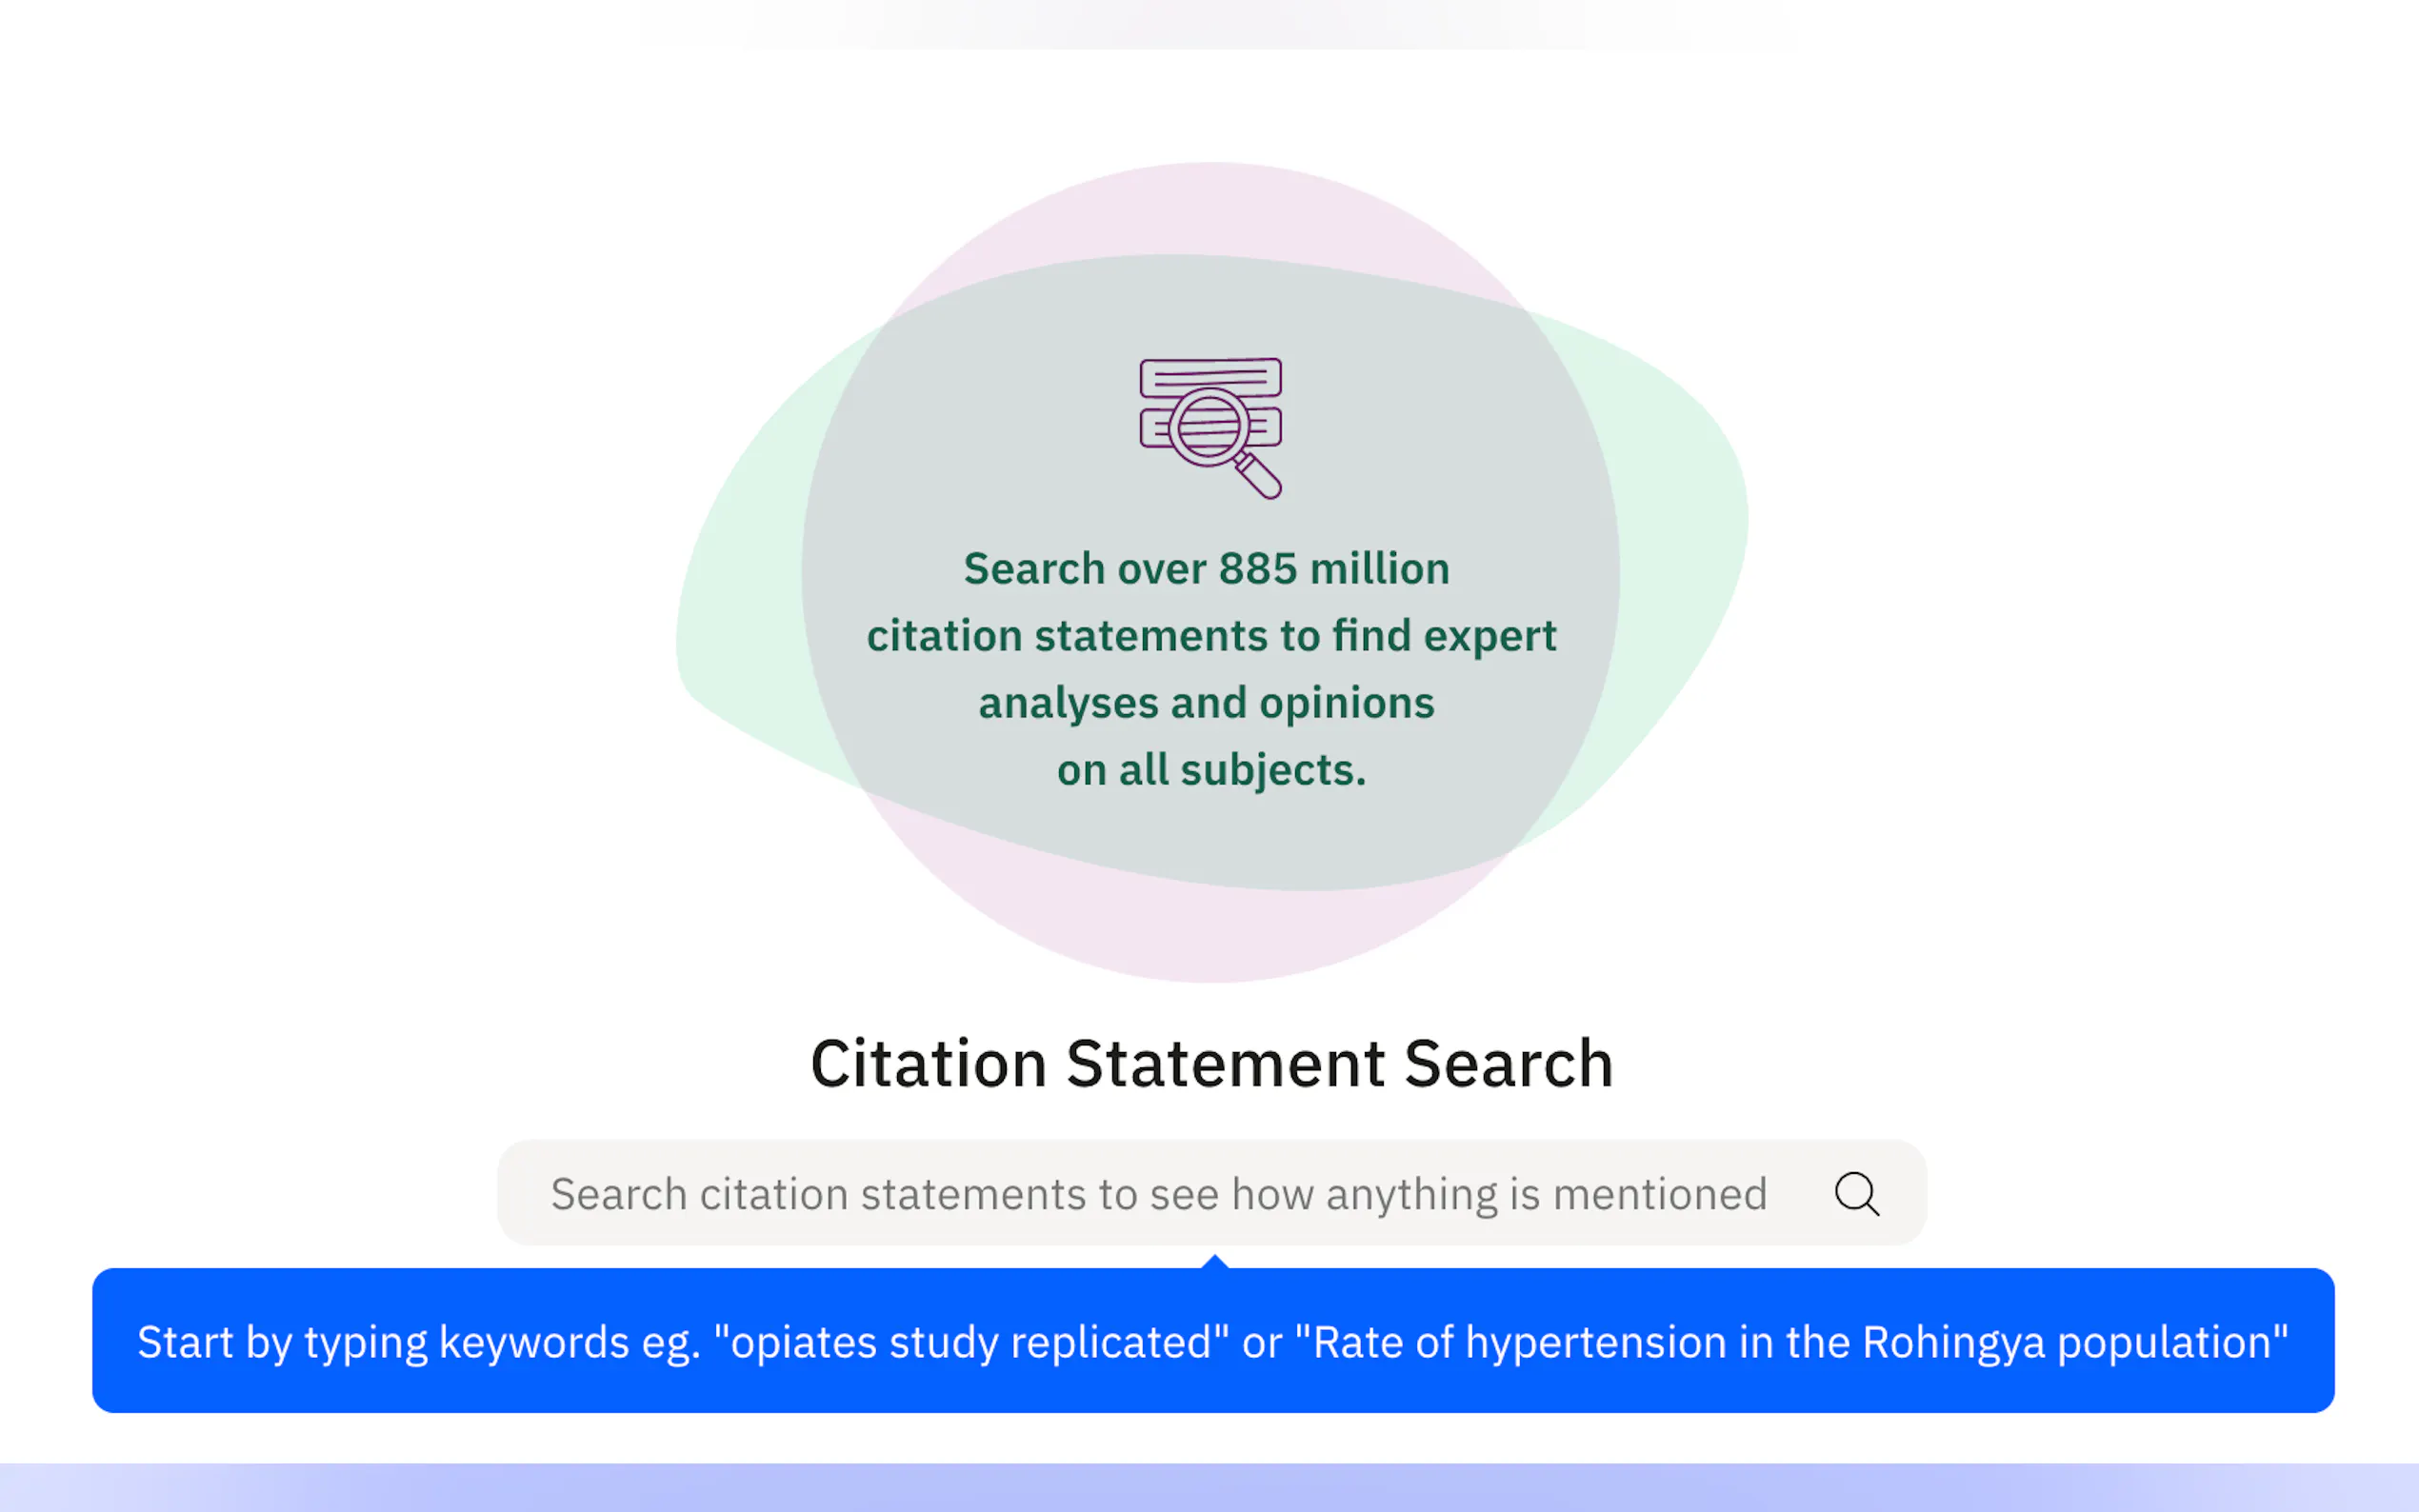Screen dimensions: 2419x1512
Task: Click the magnifying glass search button
Action: (1856, 1193)
